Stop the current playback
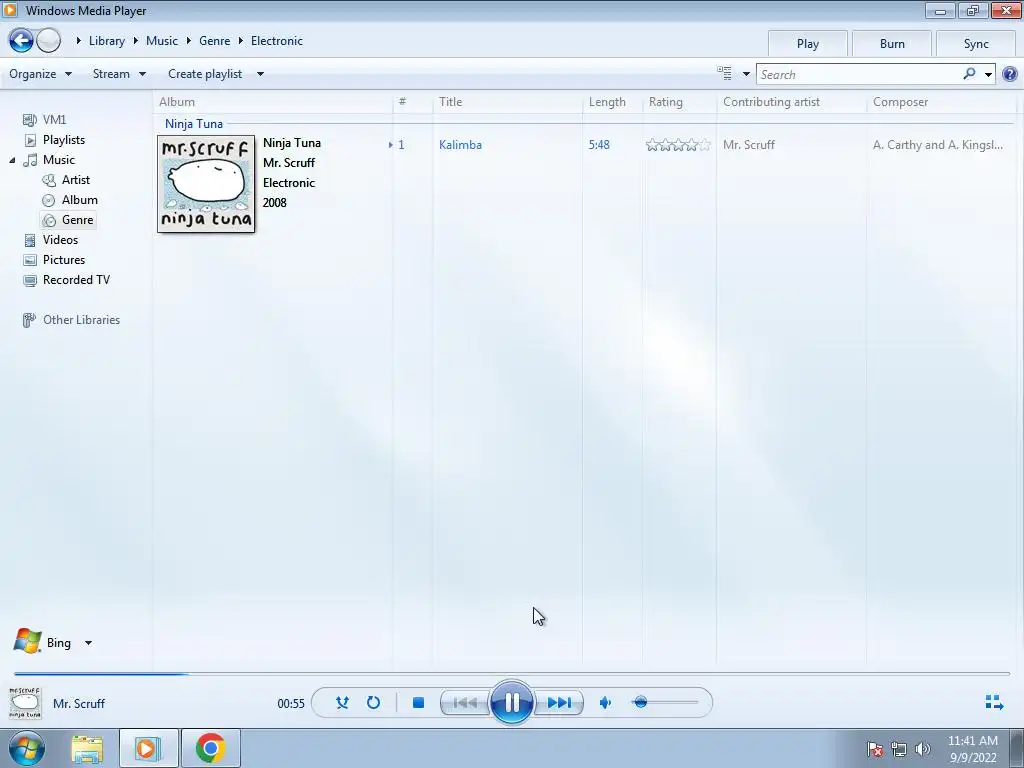This screenshot has height=768, width=1024. (x=419, y=703)
